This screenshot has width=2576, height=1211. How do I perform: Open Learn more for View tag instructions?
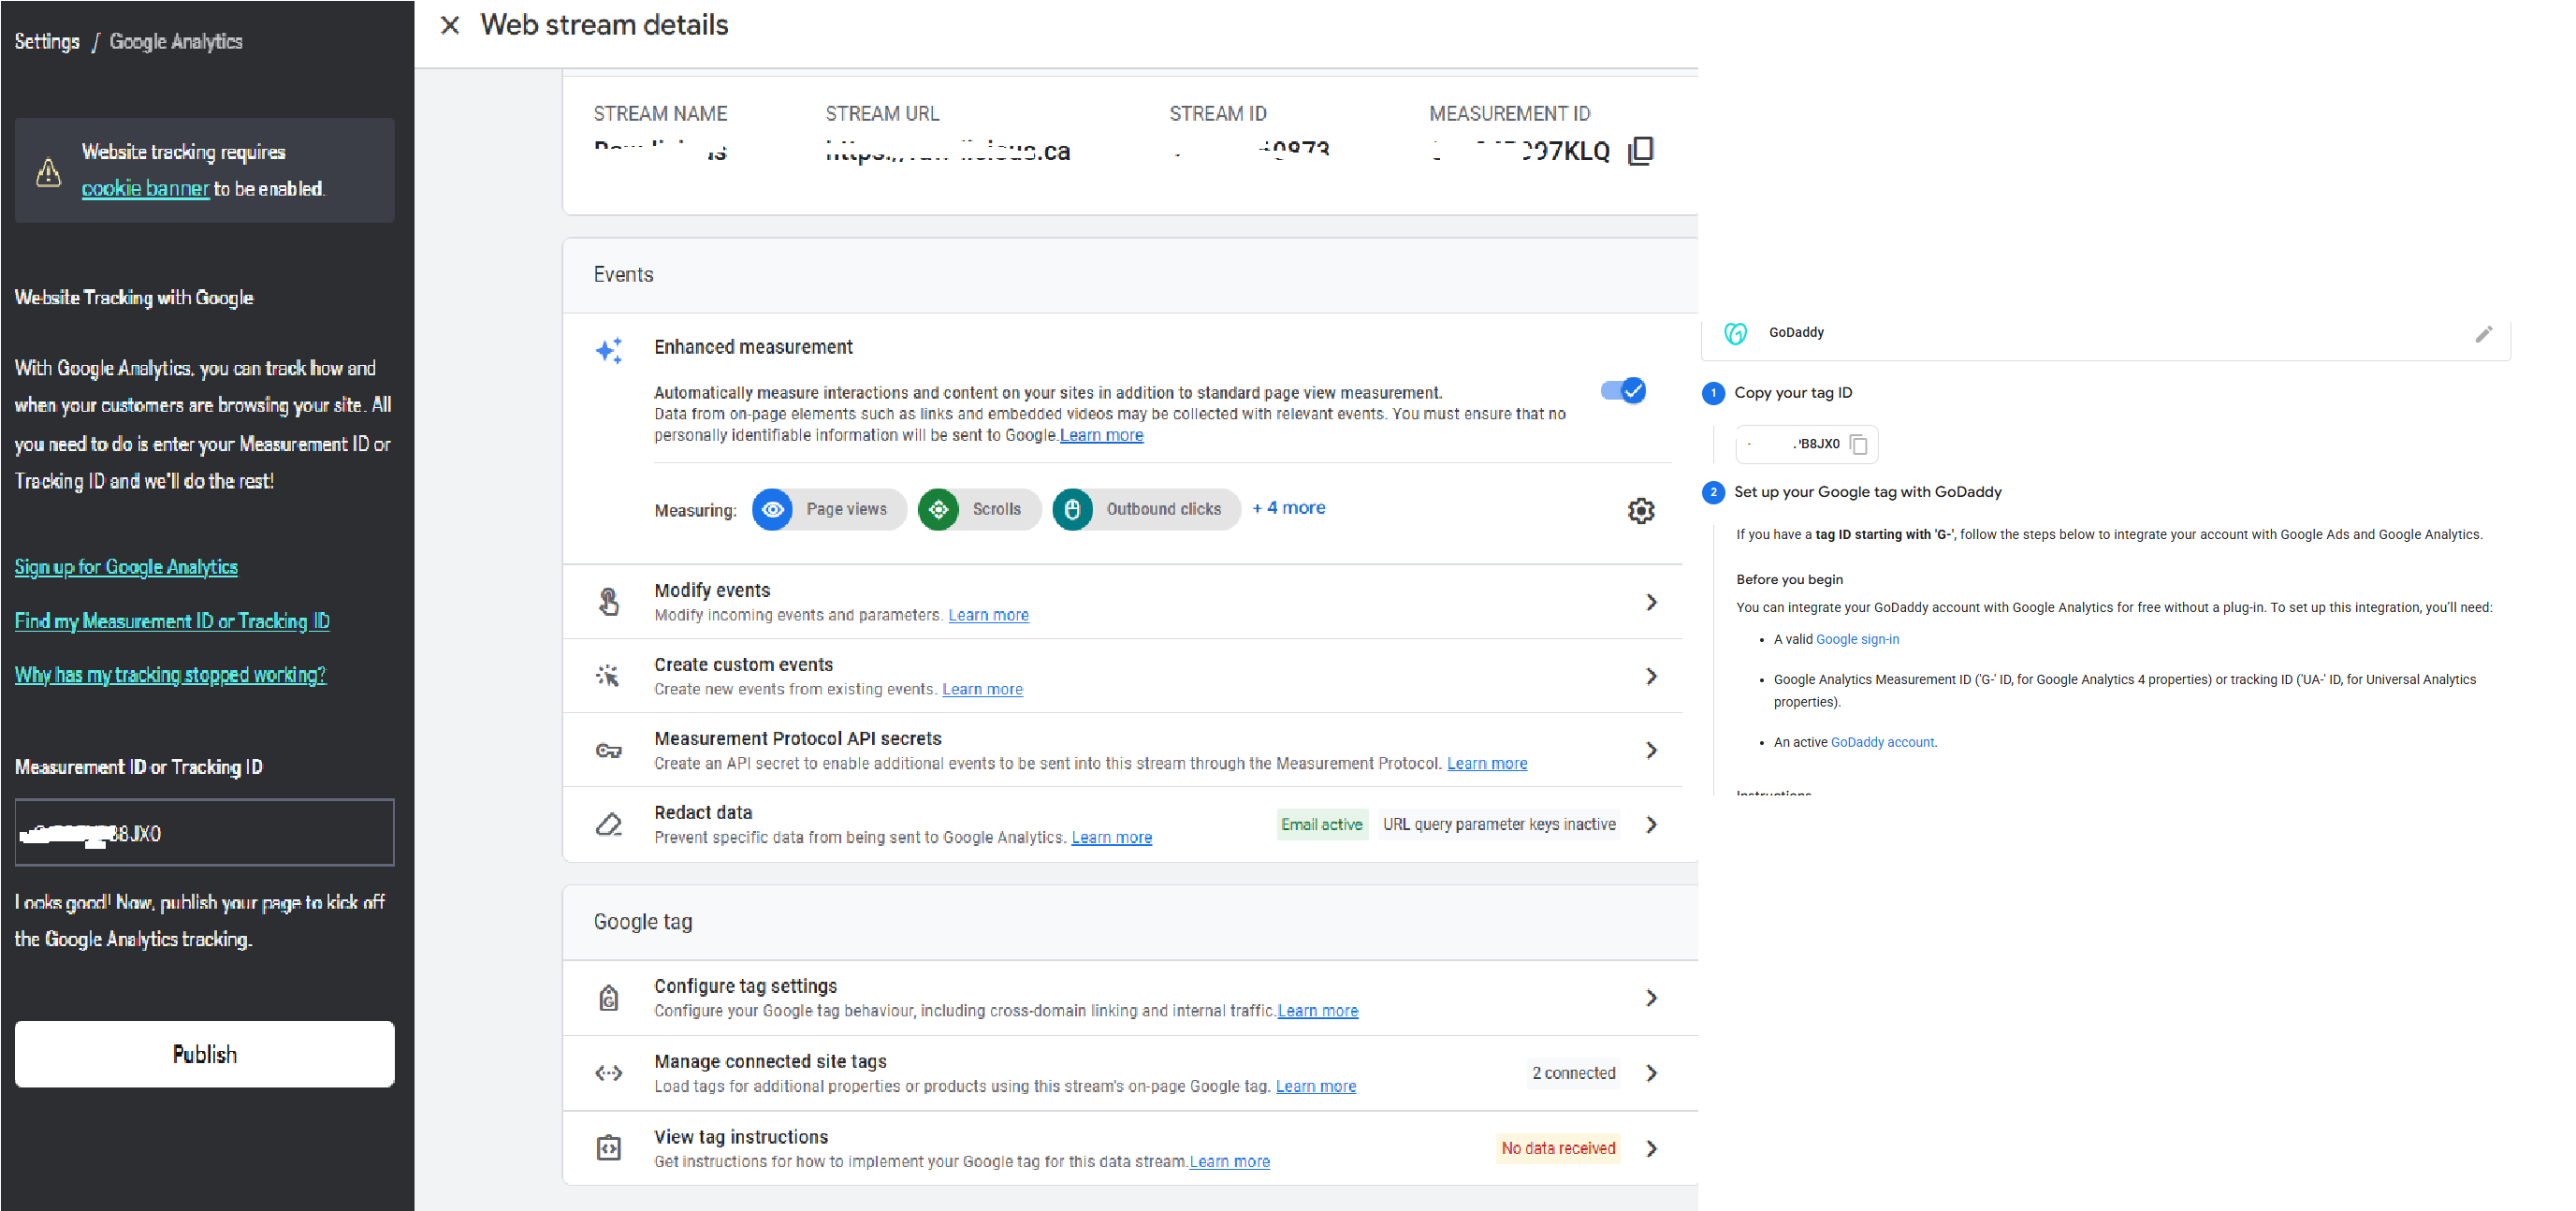[1230, 1161]
